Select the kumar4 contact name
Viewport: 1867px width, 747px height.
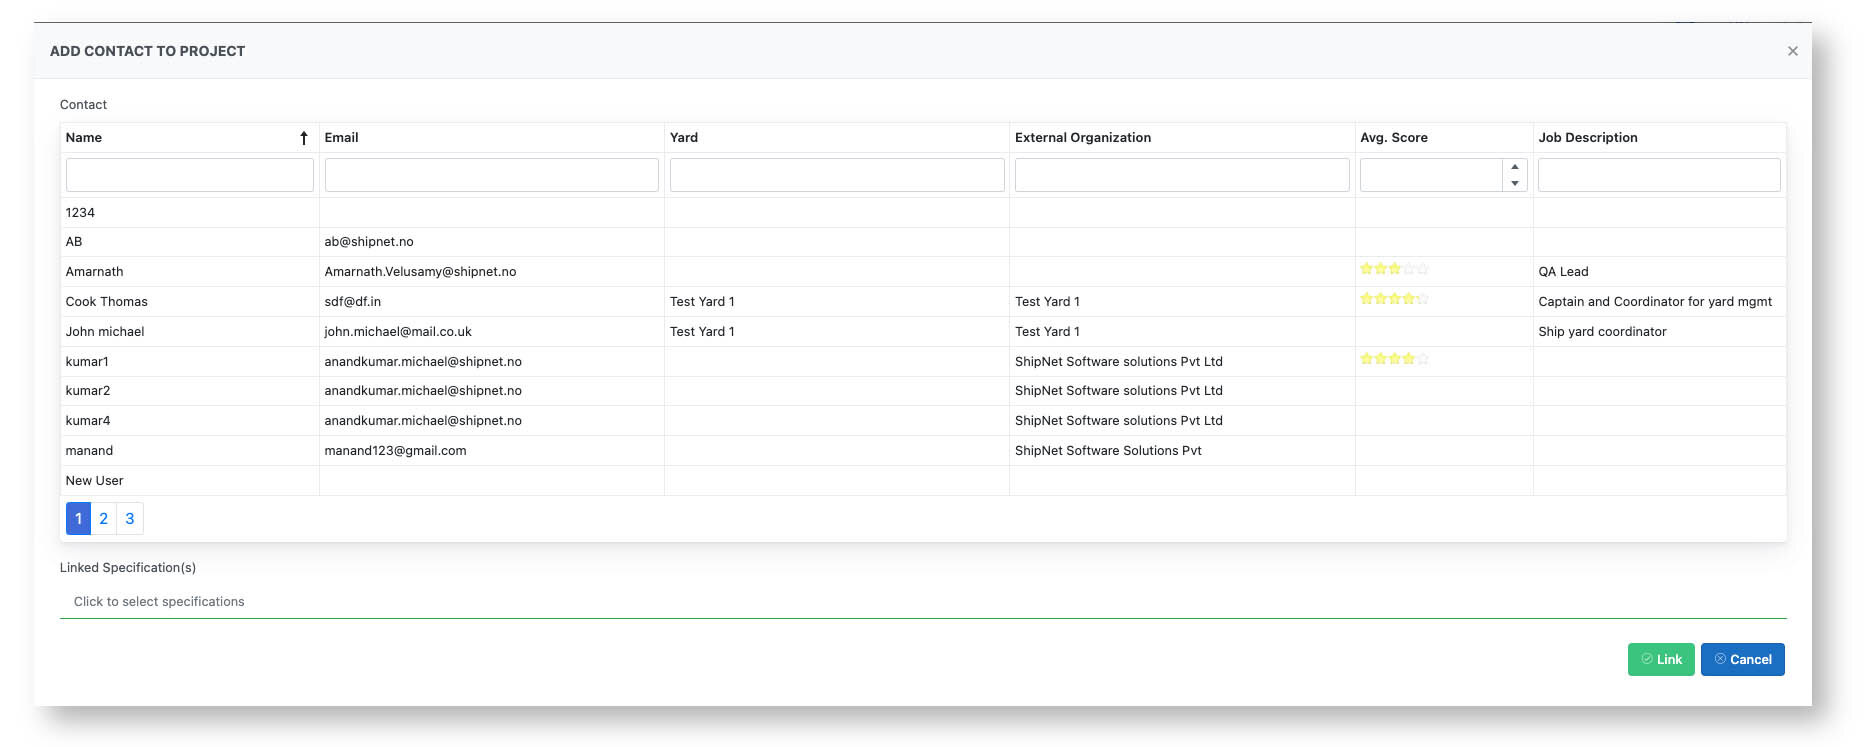(88, 421)
